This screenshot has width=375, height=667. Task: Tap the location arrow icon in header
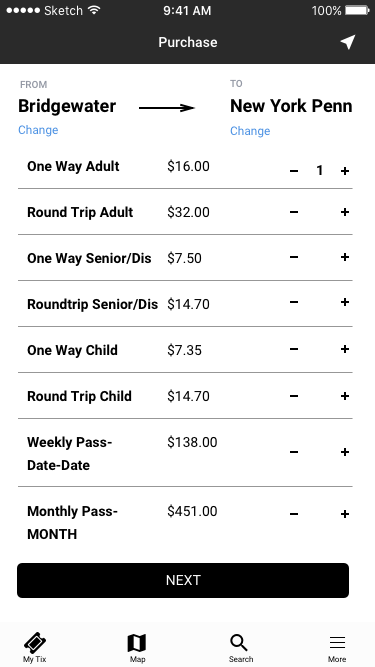coord(347,42)
